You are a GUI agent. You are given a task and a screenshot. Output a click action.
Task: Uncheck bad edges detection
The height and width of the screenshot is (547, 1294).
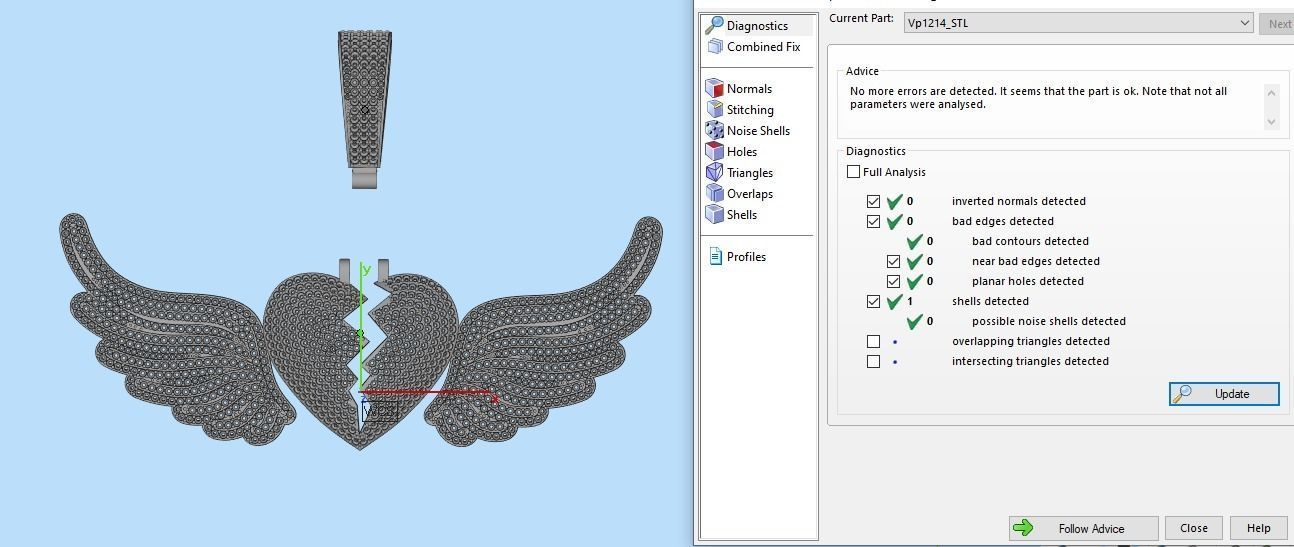(873, 221)
